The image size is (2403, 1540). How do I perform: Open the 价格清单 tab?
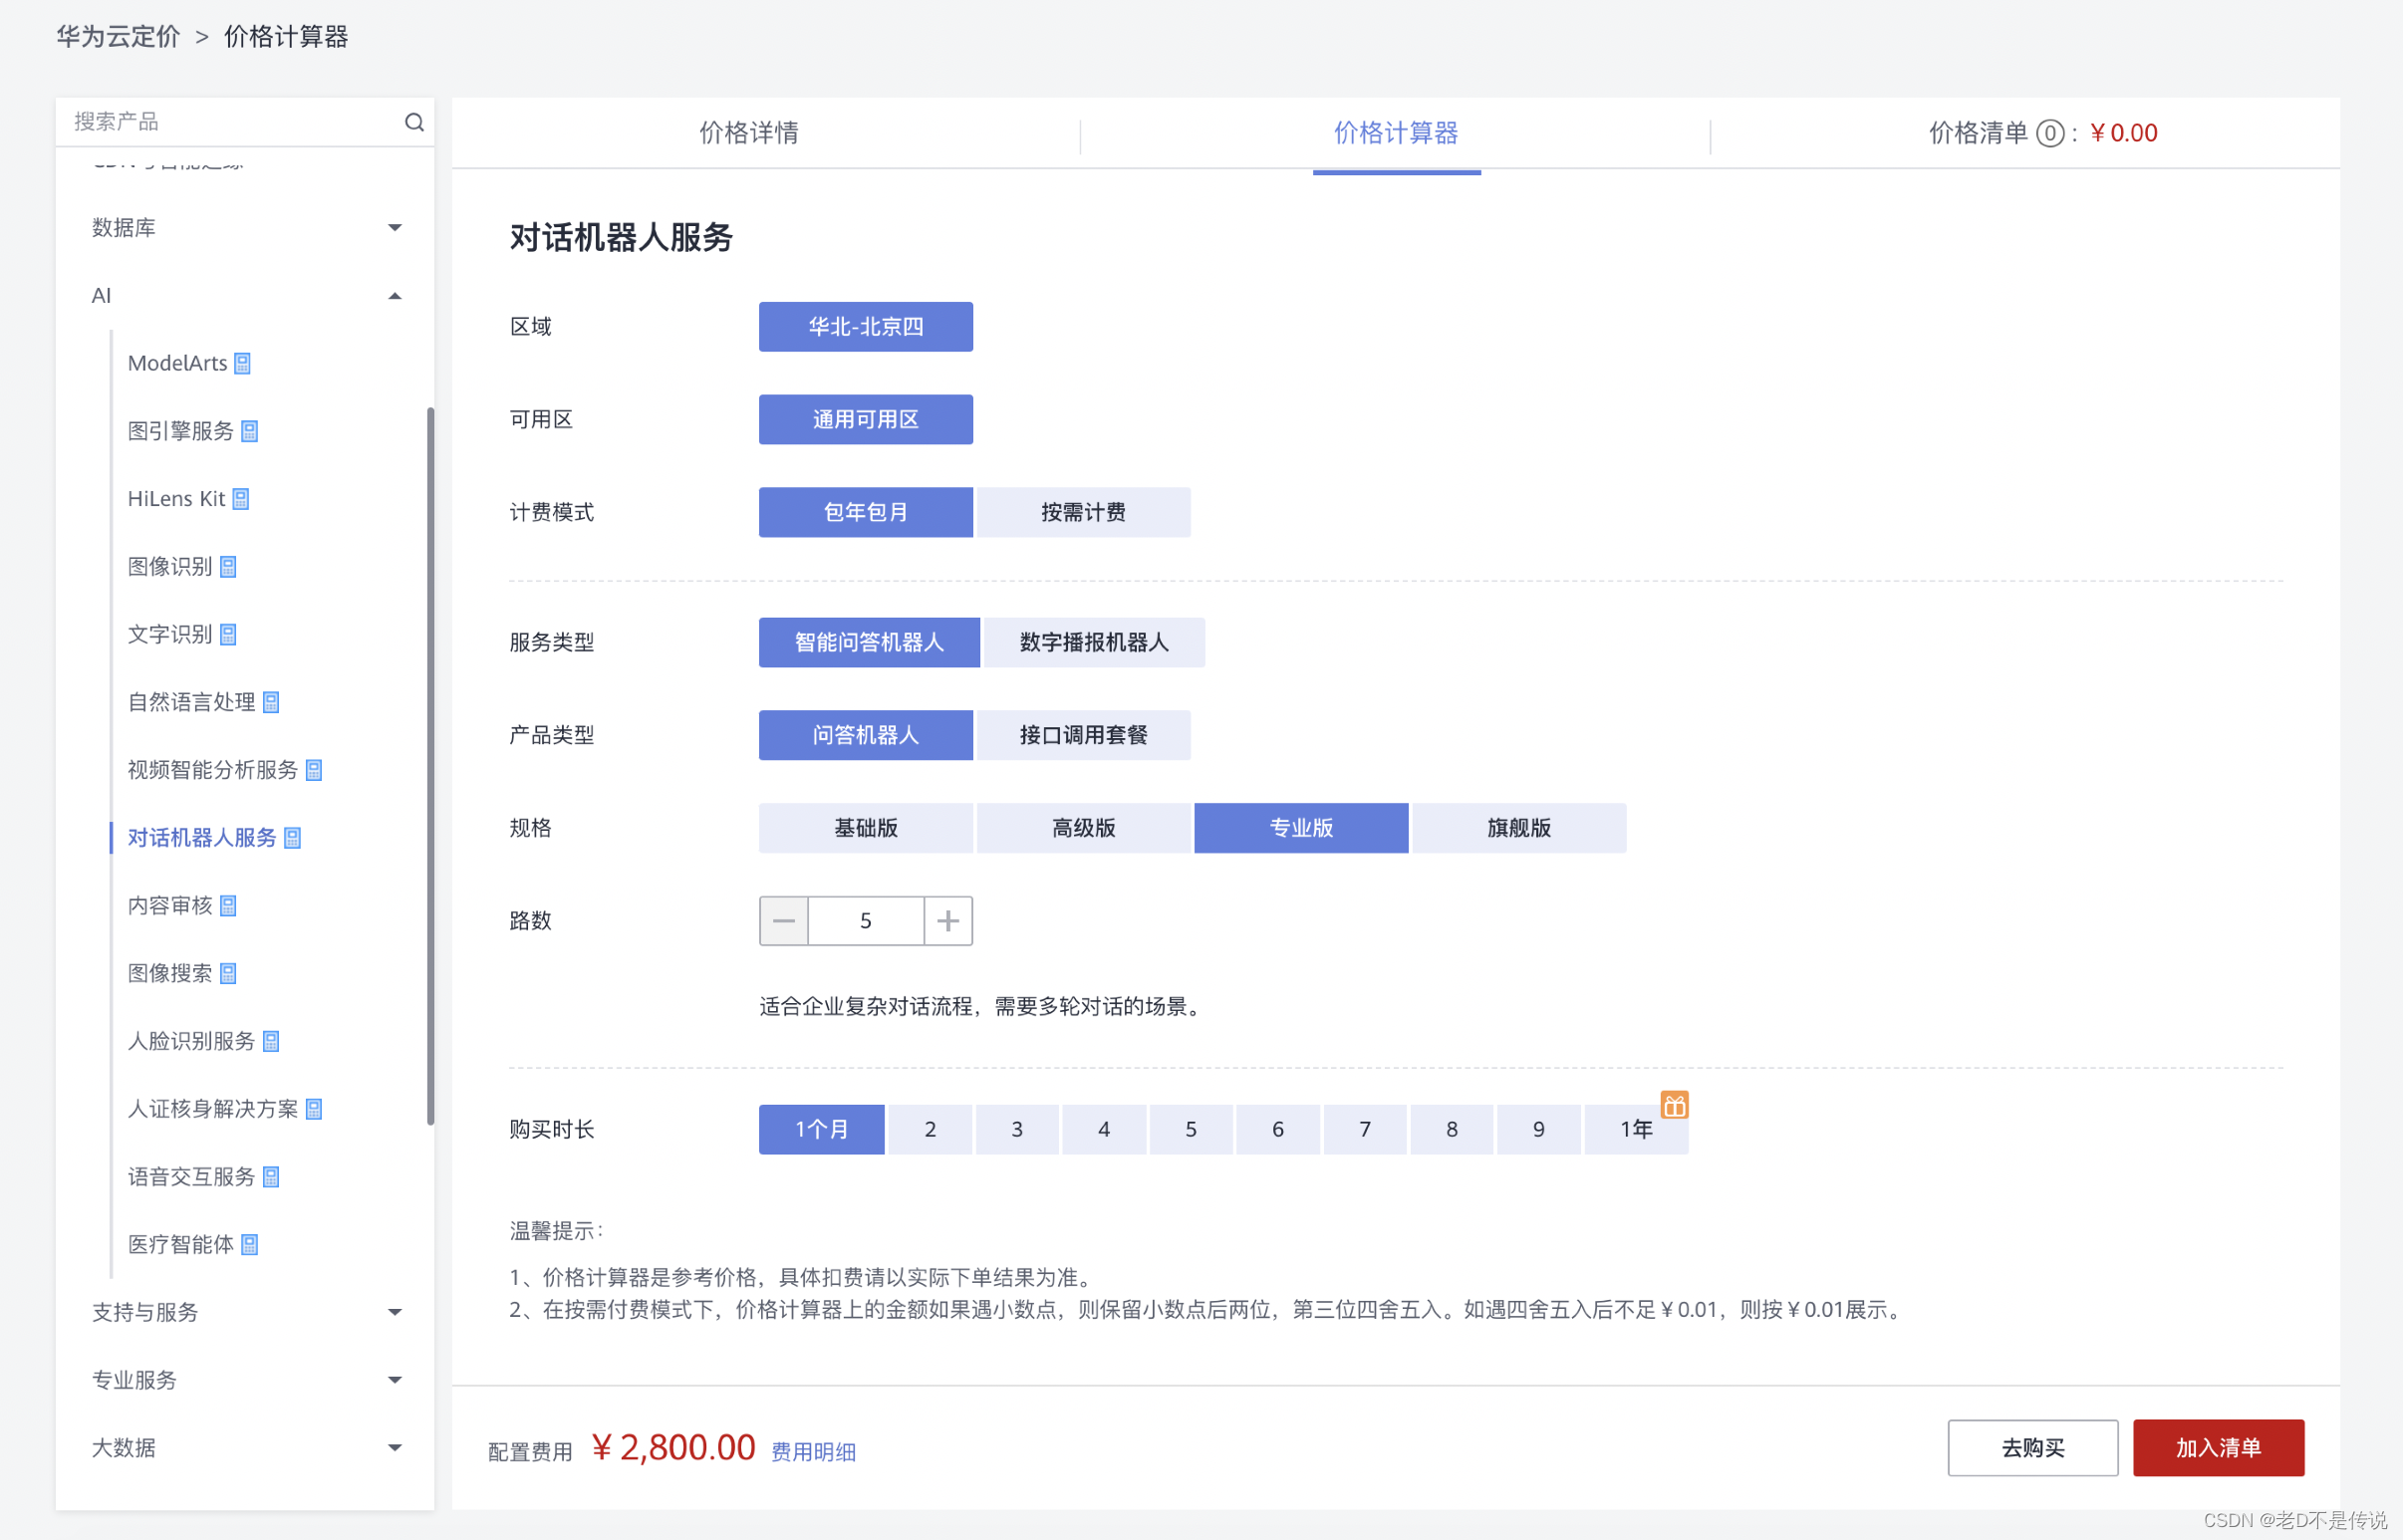(2042, 133)
